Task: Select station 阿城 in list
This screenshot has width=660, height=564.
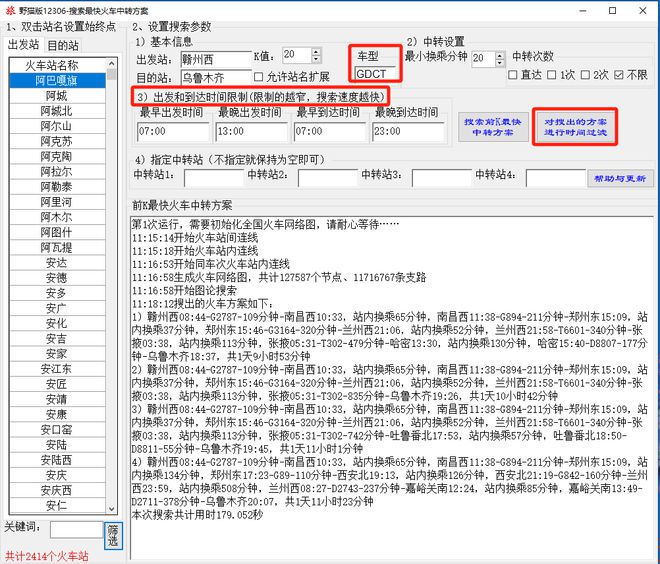Action: [x=57, y=96]
